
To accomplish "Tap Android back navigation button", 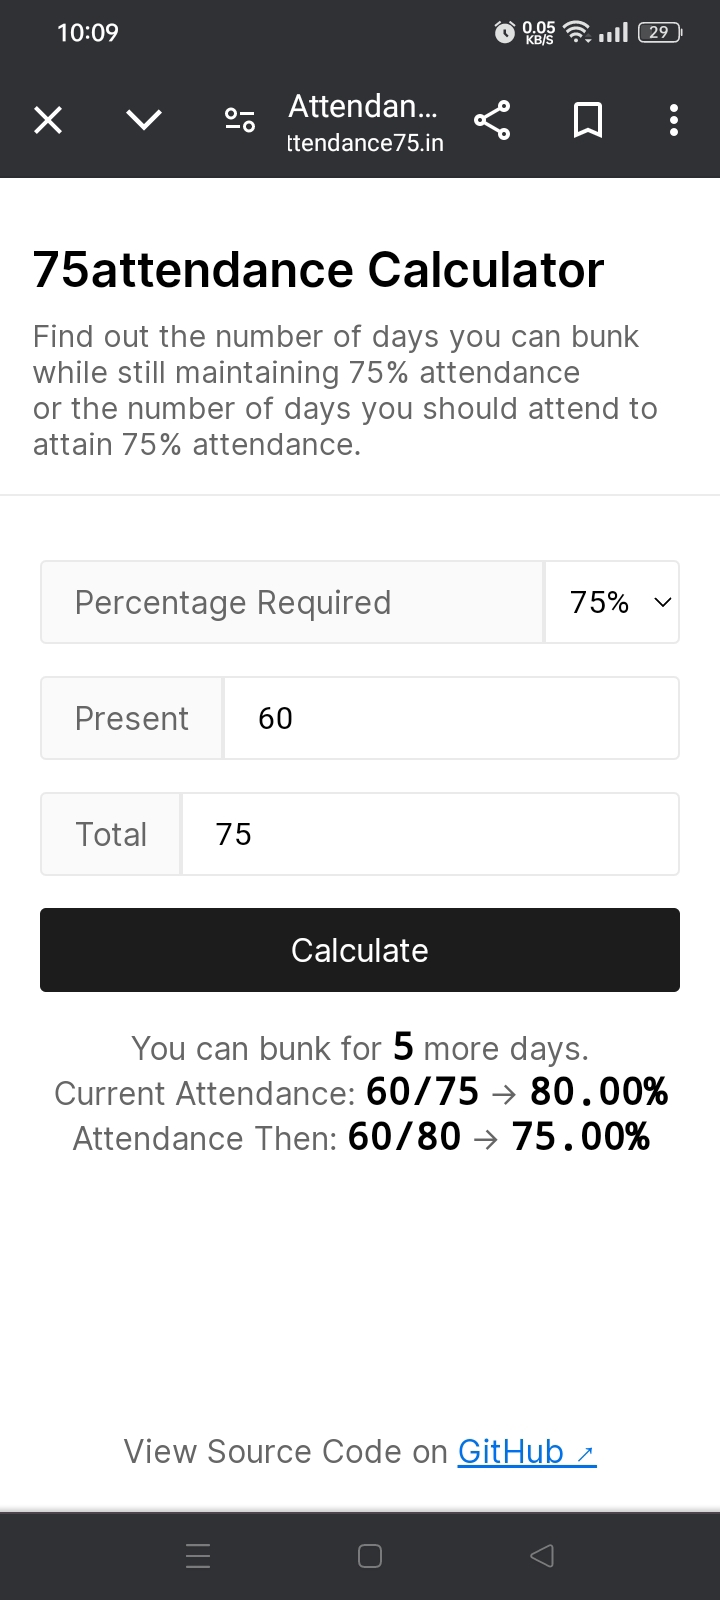I will click(x=542, y=1556).
